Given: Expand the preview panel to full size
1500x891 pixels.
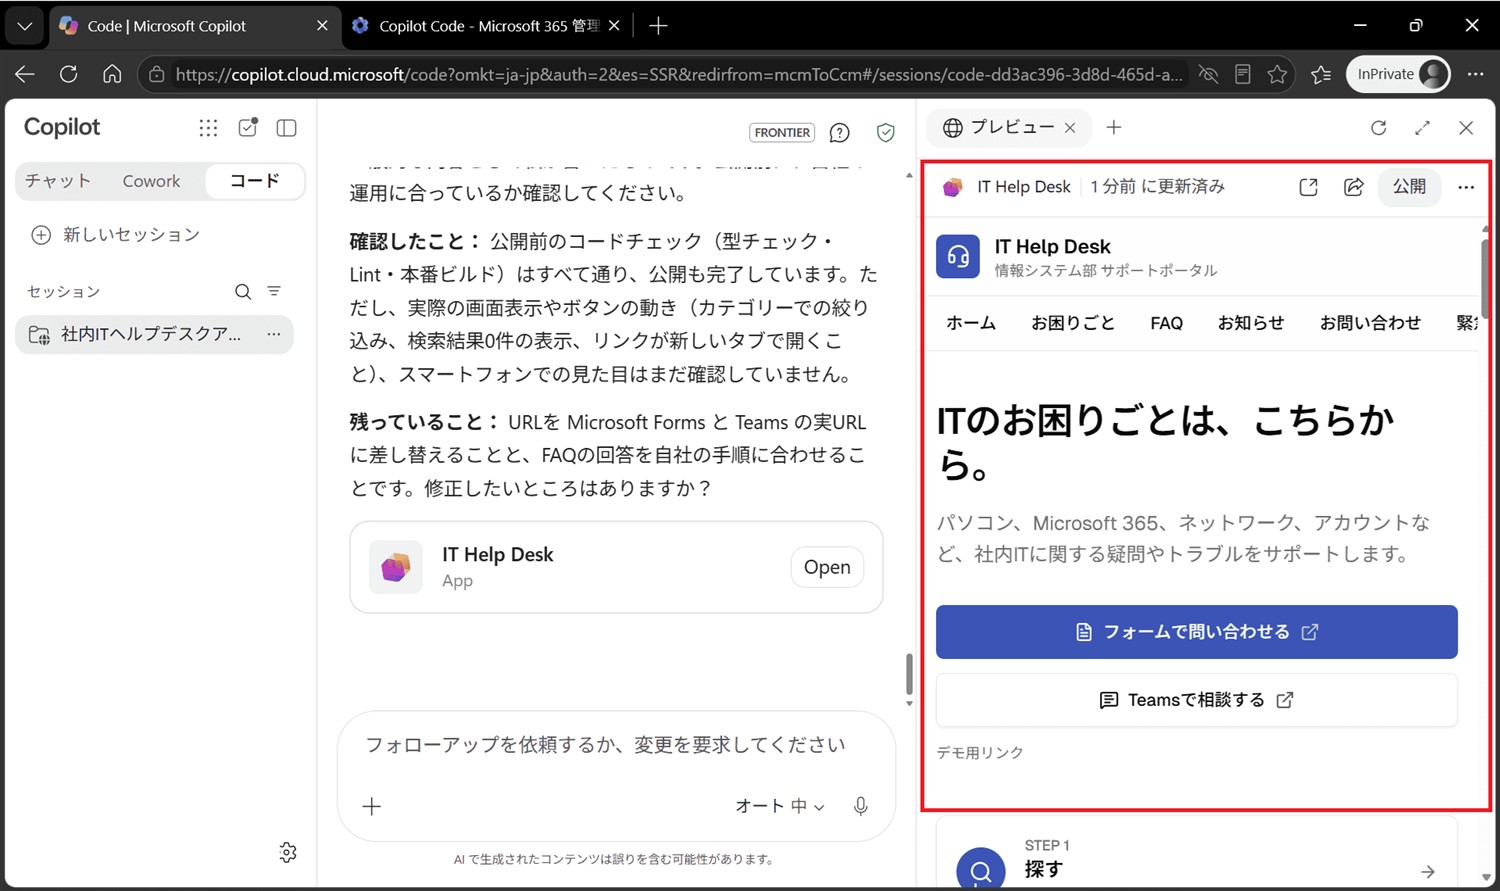Looking at the screenshot, I should pyautogui.click(x=1423, y=128).
